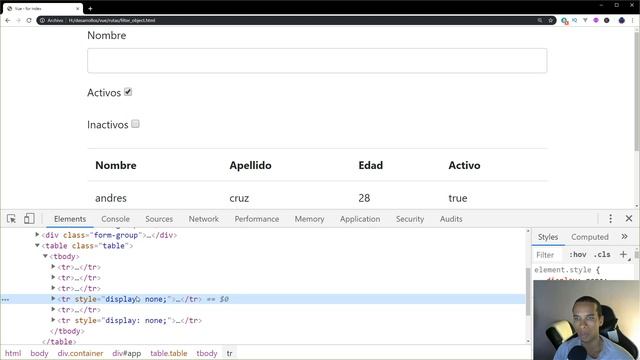Switch to the Console tab
This screenshot has height=360, width=640.
pyautogui.click(x=116, y=219)
